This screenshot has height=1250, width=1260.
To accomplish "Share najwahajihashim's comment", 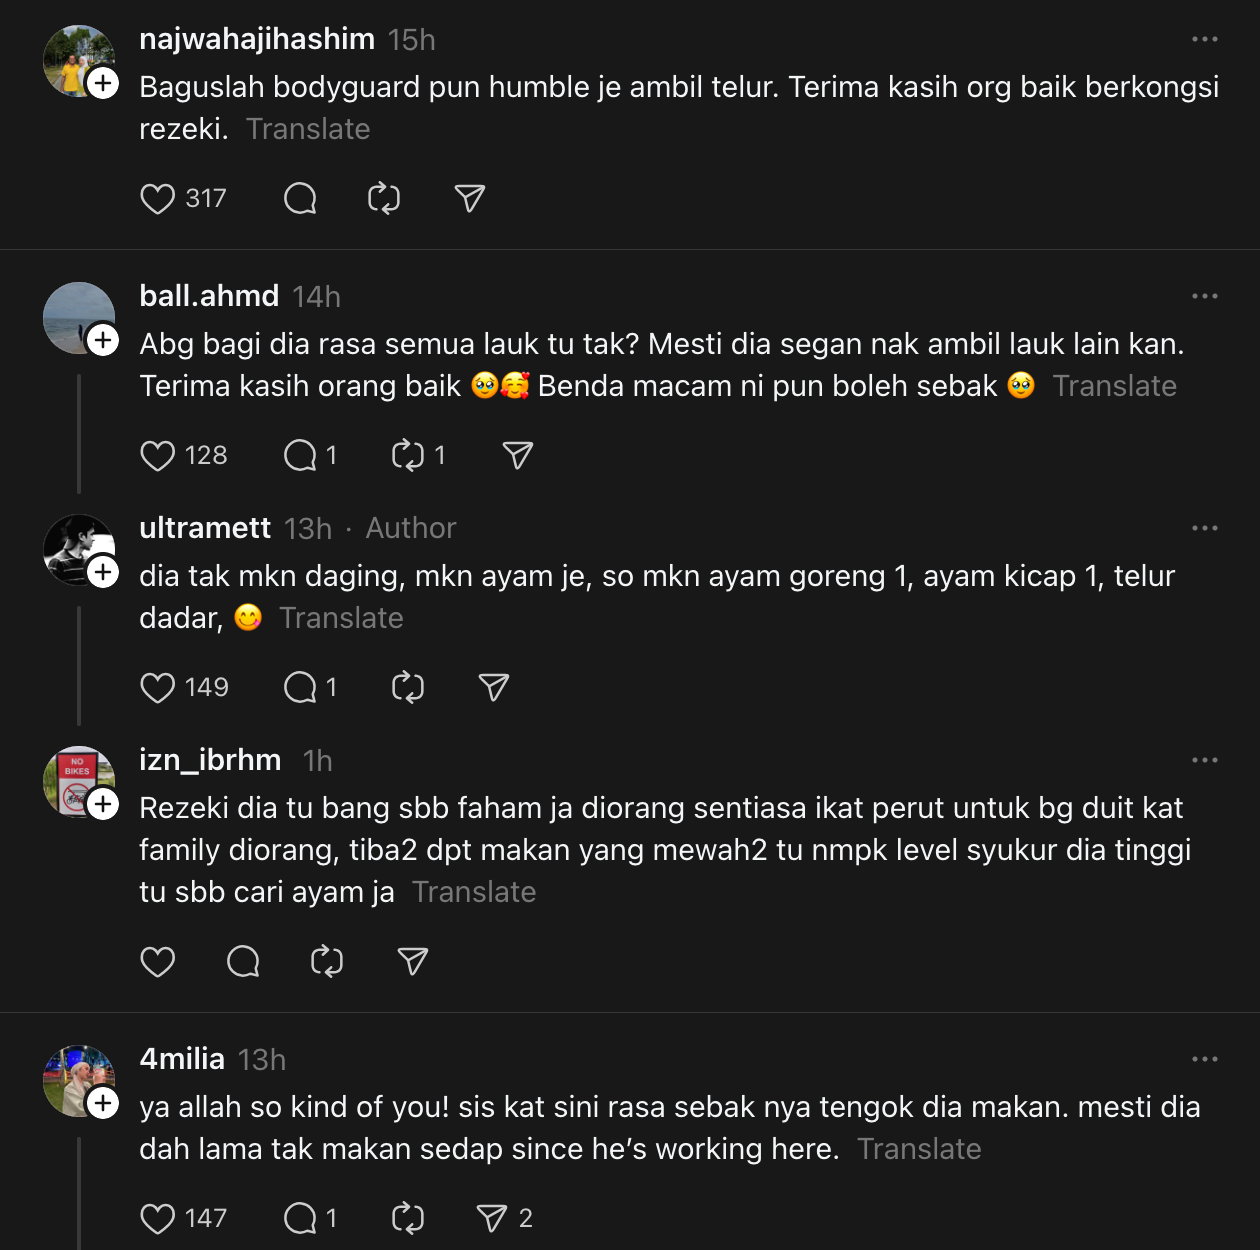I will tap(469, 199).
